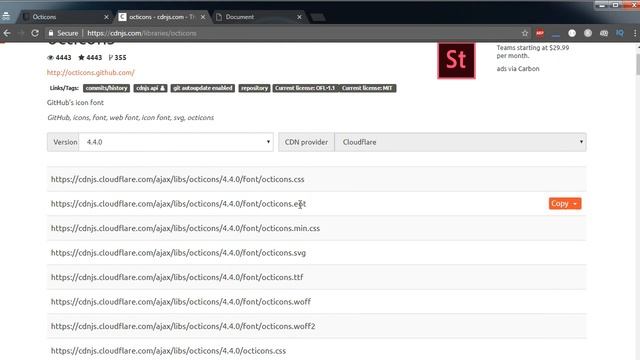The height and width of the screenshot is (360, 640).
Task: Close the octicons - cdnjs.com tab
Action: tap(203, 17)
